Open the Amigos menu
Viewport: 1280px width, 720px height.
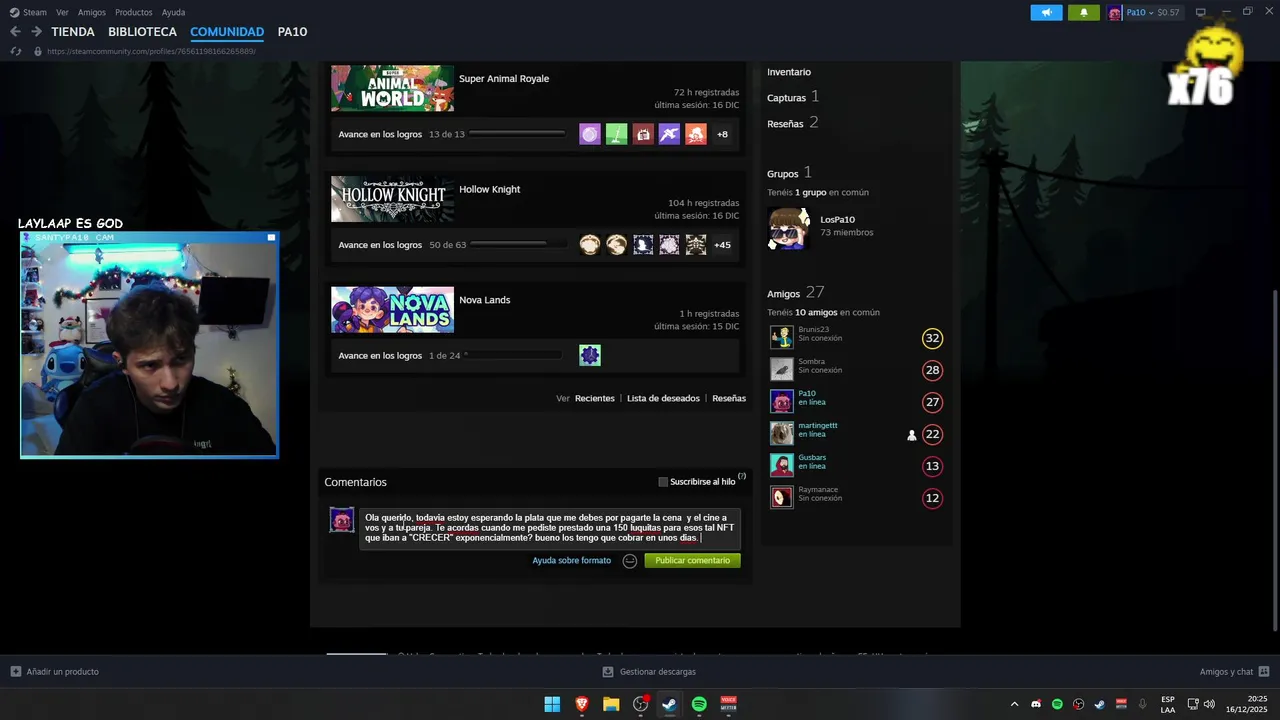click(92, 12)
